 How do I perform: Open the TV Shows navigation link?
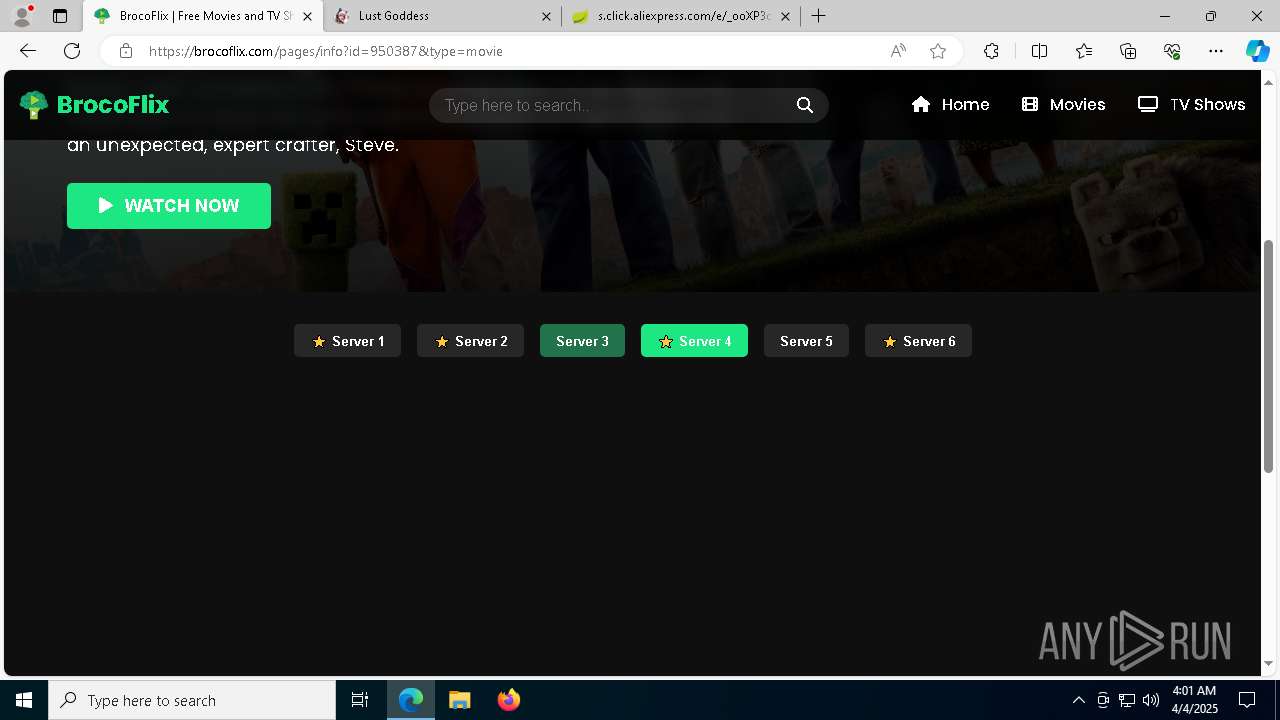click(1191, 104)
